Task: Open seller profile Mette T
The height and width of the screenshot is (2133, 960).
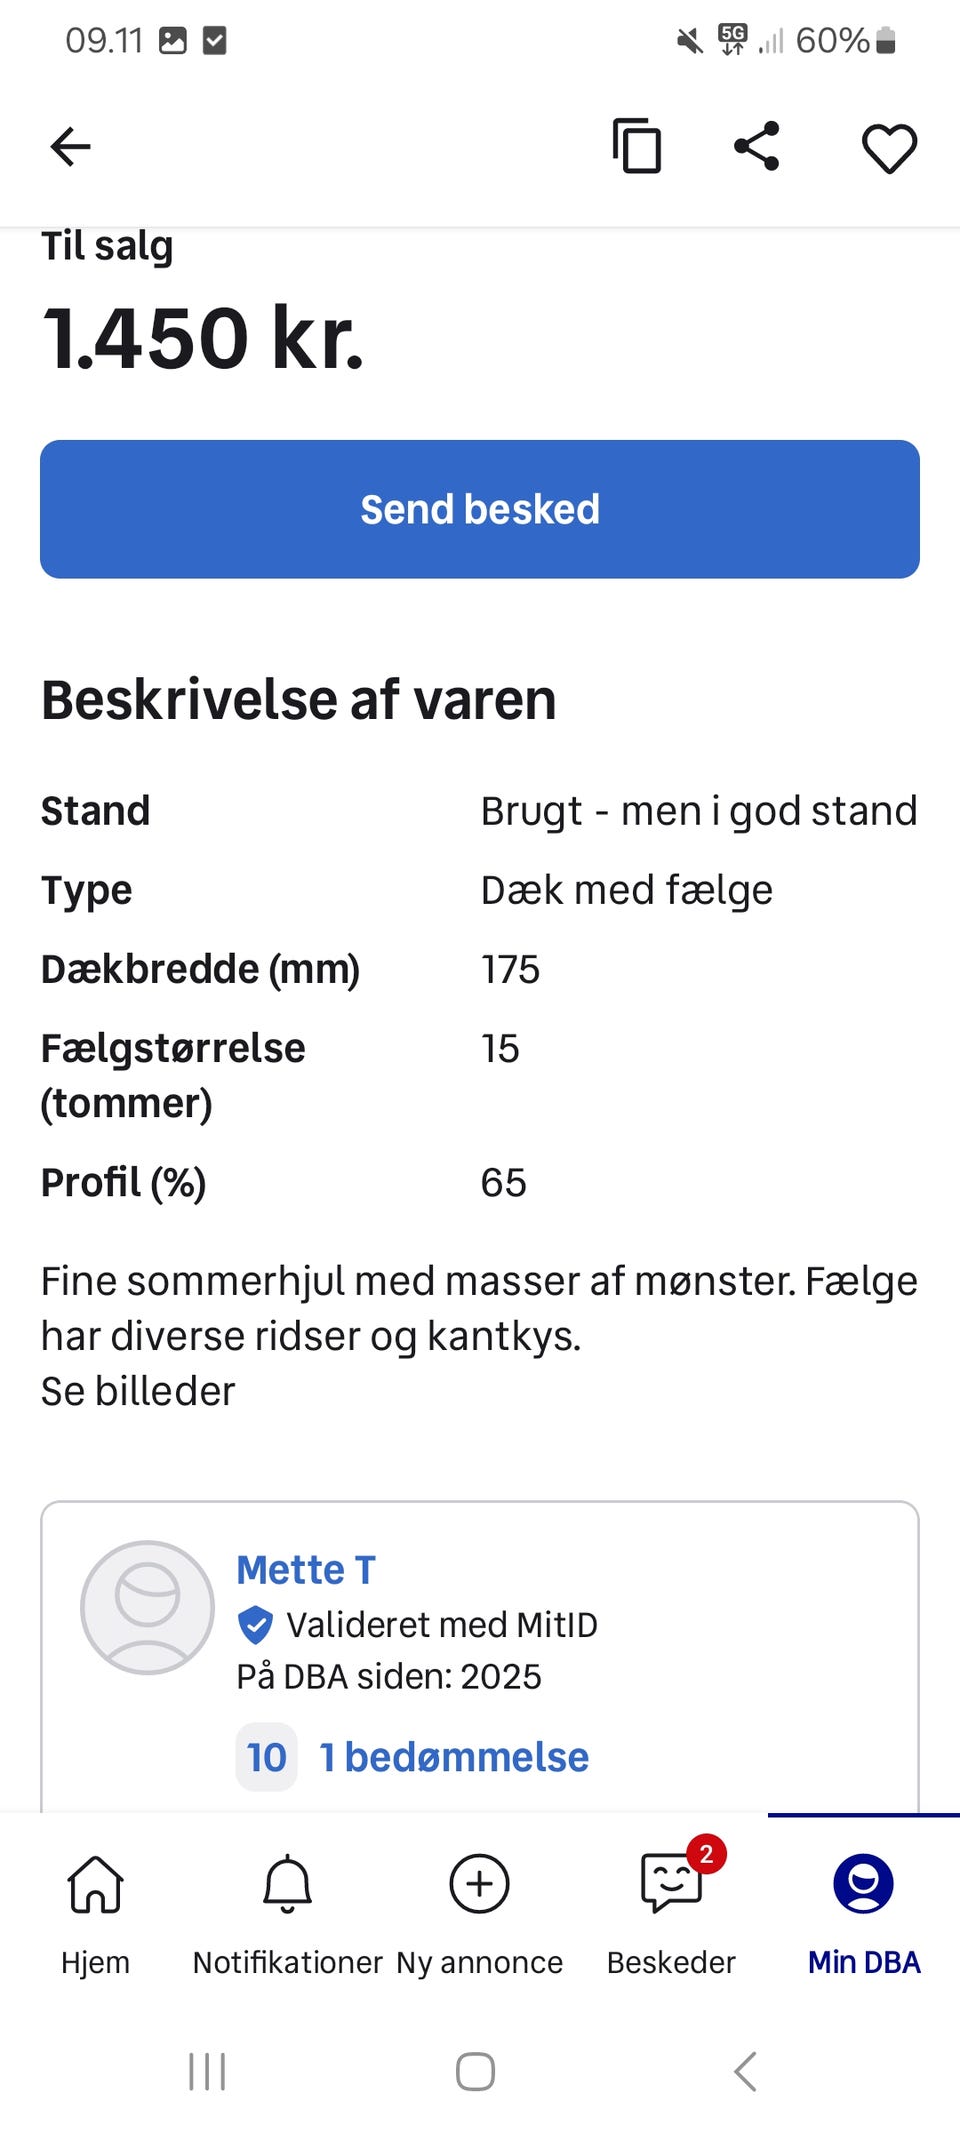Action: click(306, 1570)
